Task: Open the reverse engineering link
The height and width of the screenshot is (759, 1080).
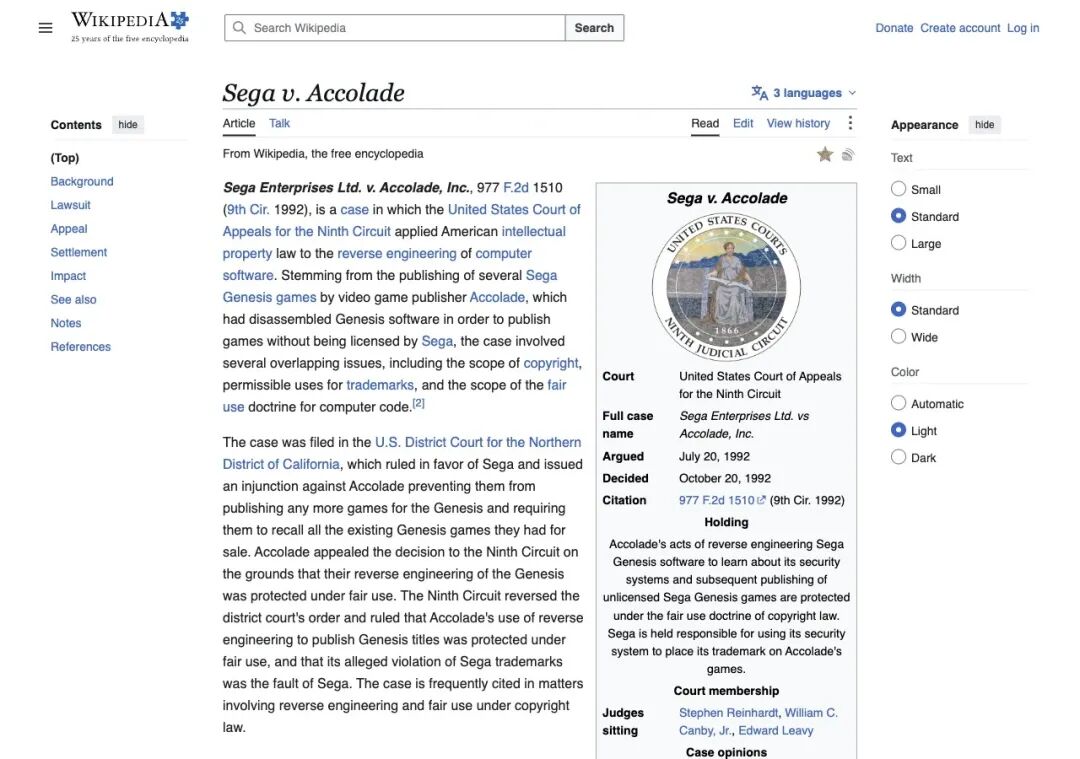Action: pyautogui.click(x=397, y=253)
